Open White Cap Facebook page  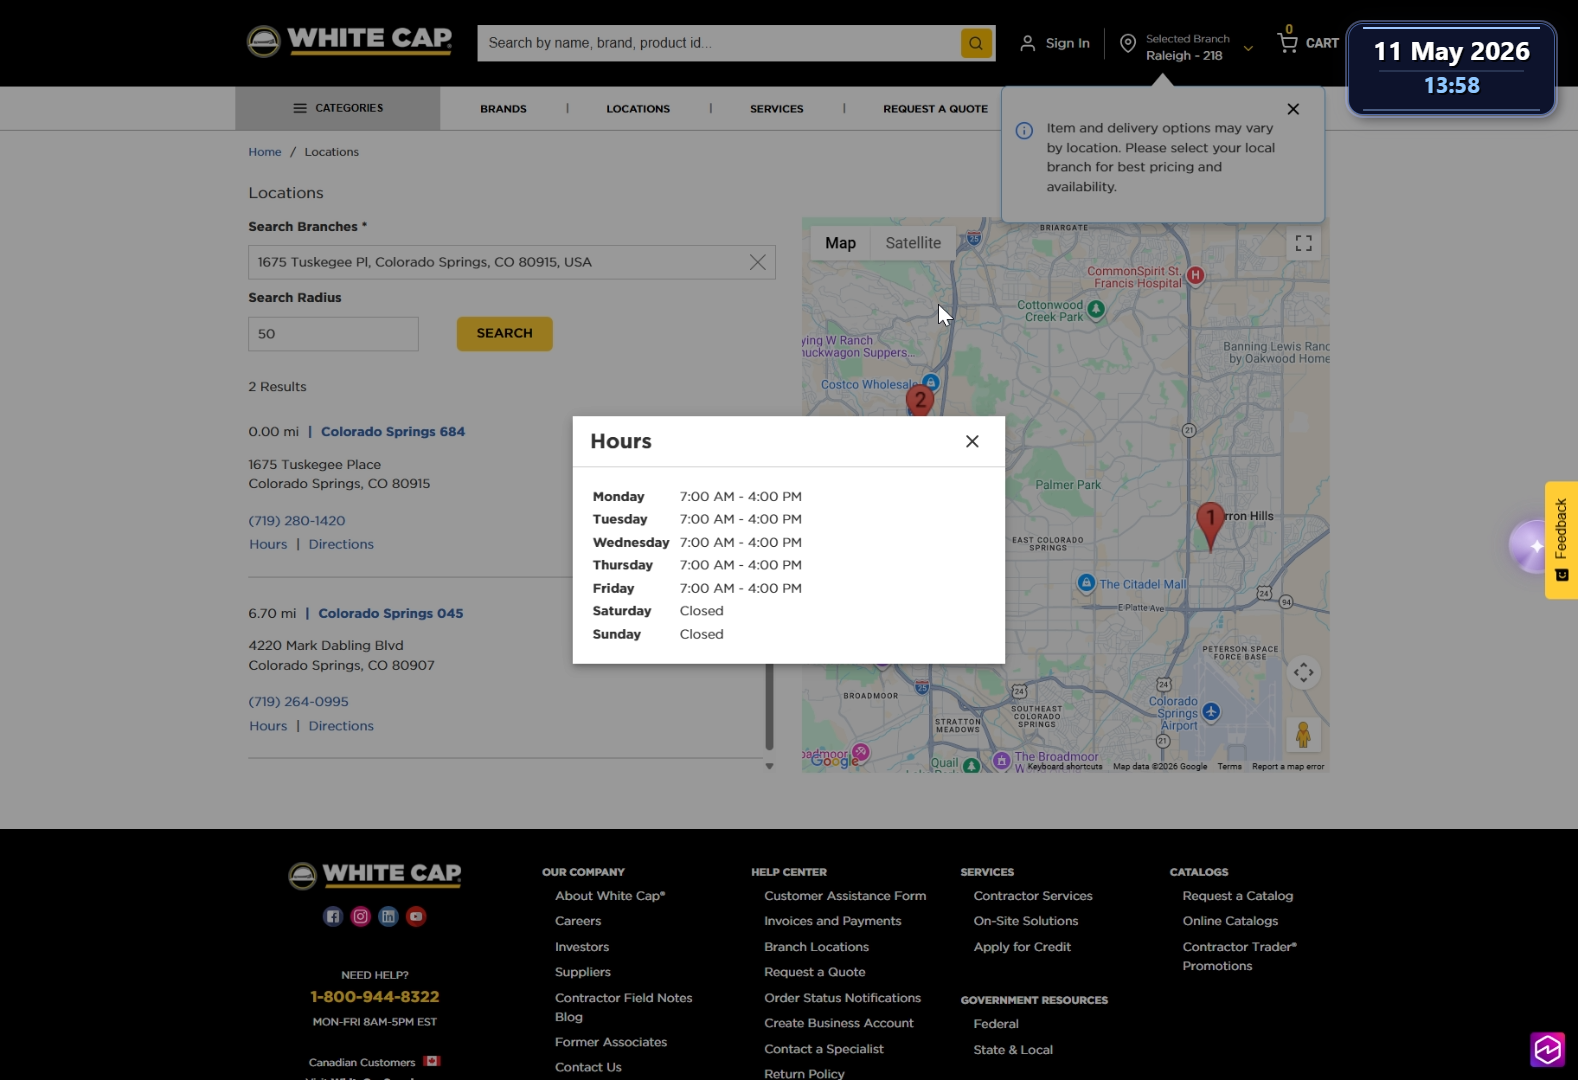[333, 916]
